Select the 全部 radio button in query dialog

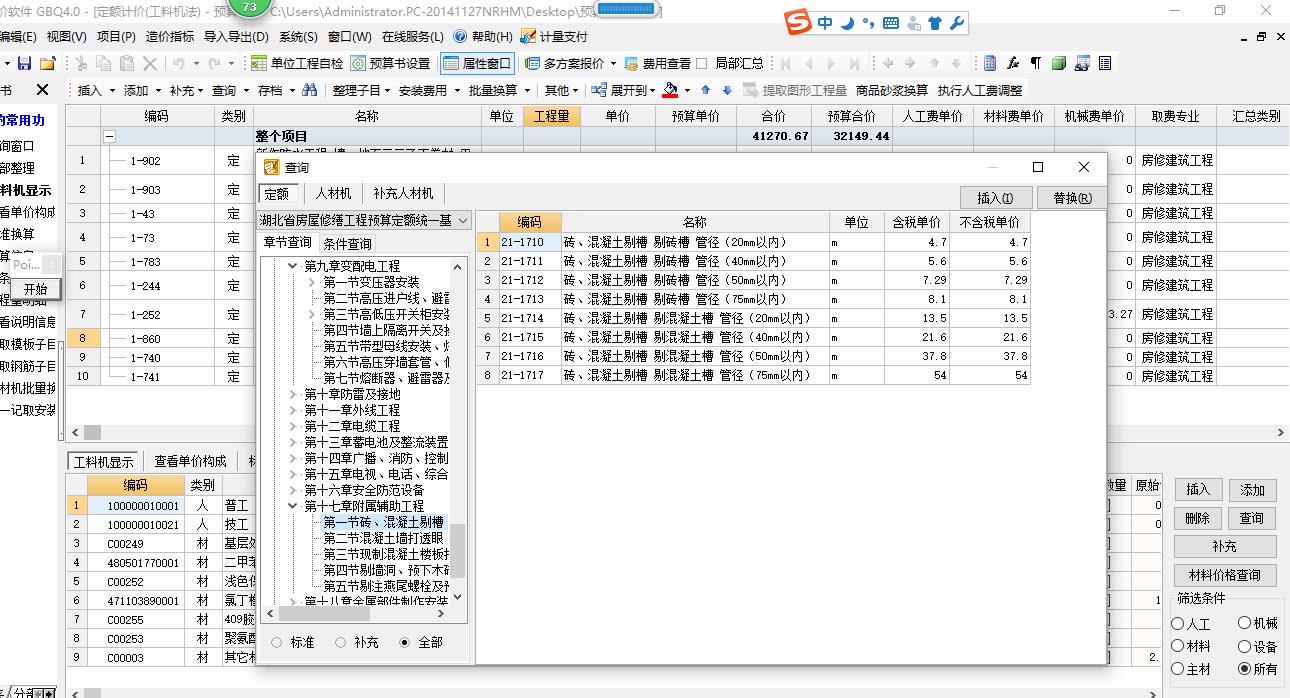(405, 642)
